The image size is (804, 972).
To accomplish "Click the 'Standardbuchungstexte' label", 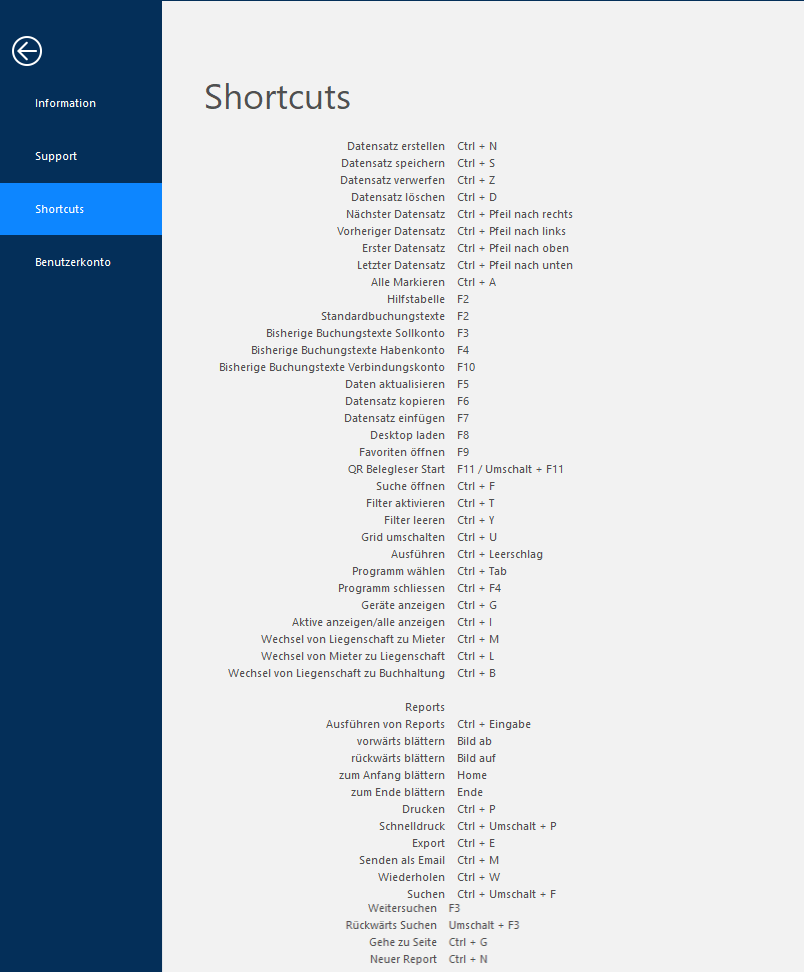I will [x=382, y=316].
